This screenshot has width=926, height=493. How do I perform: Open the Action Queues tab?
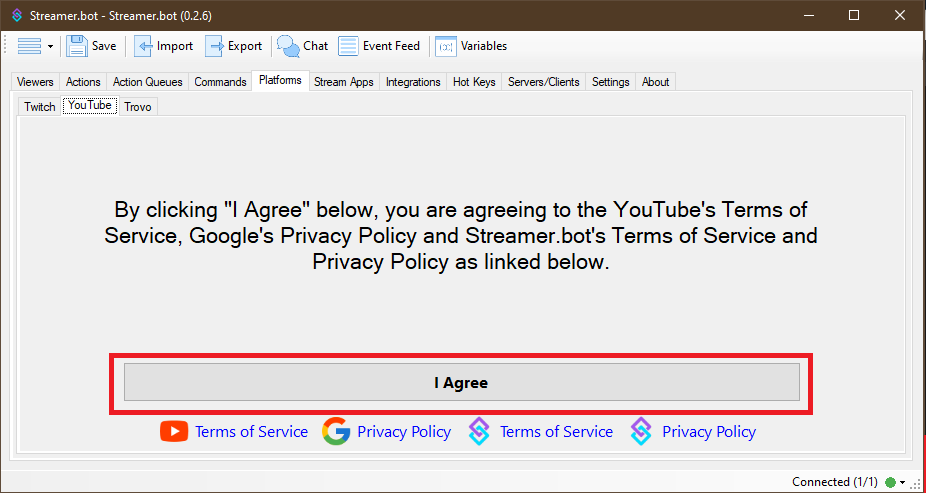[x=148, y=82]
